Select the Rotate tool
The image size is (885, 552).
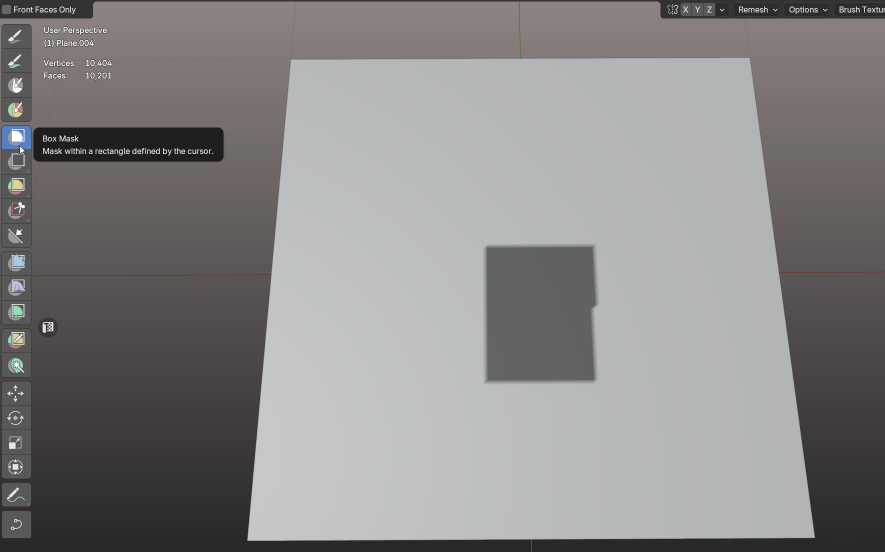pyautogui.click(x=16, y=418)
